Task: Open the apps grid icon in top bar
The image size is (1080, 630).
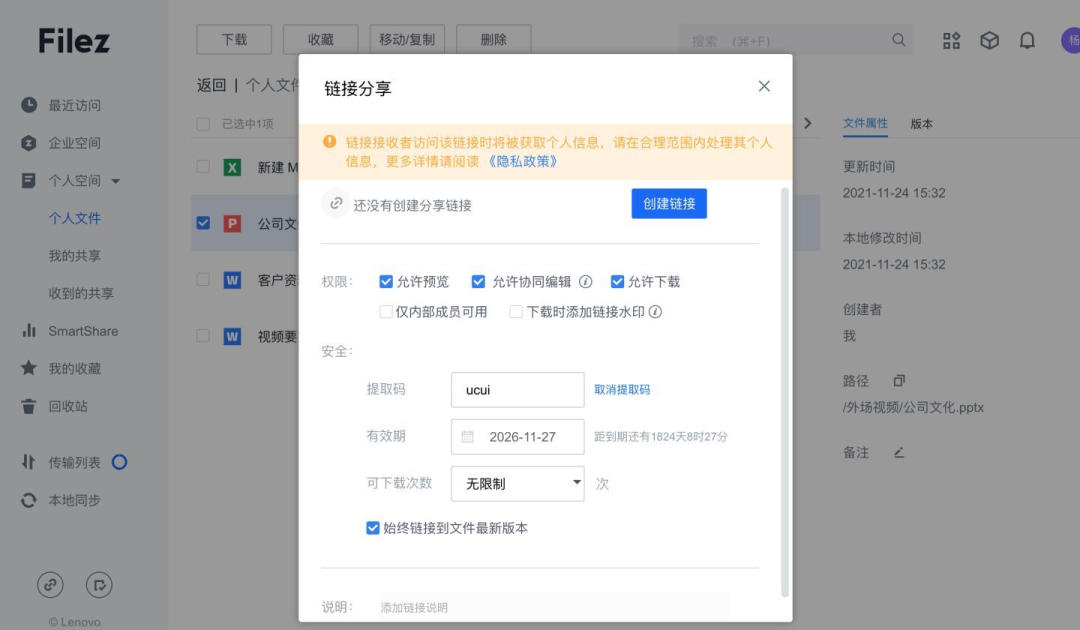Action: click(x=951, y=40)
